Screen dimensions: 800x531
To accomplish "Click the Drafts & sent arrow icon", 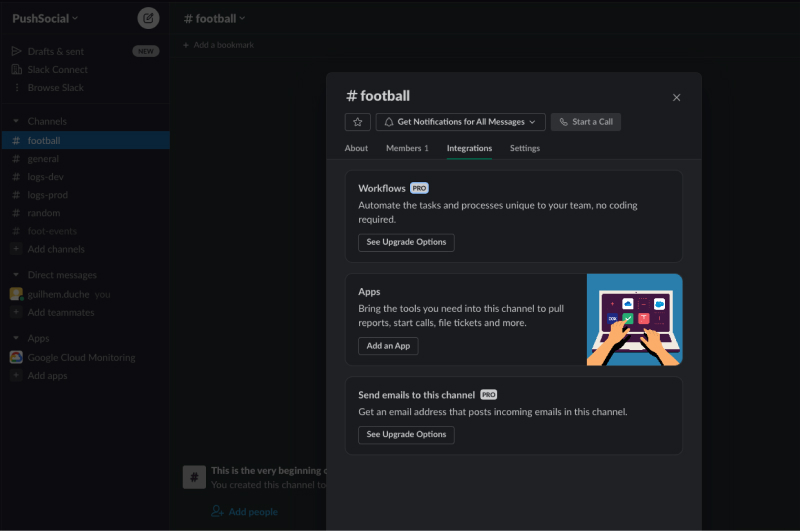I will (16, 51).
